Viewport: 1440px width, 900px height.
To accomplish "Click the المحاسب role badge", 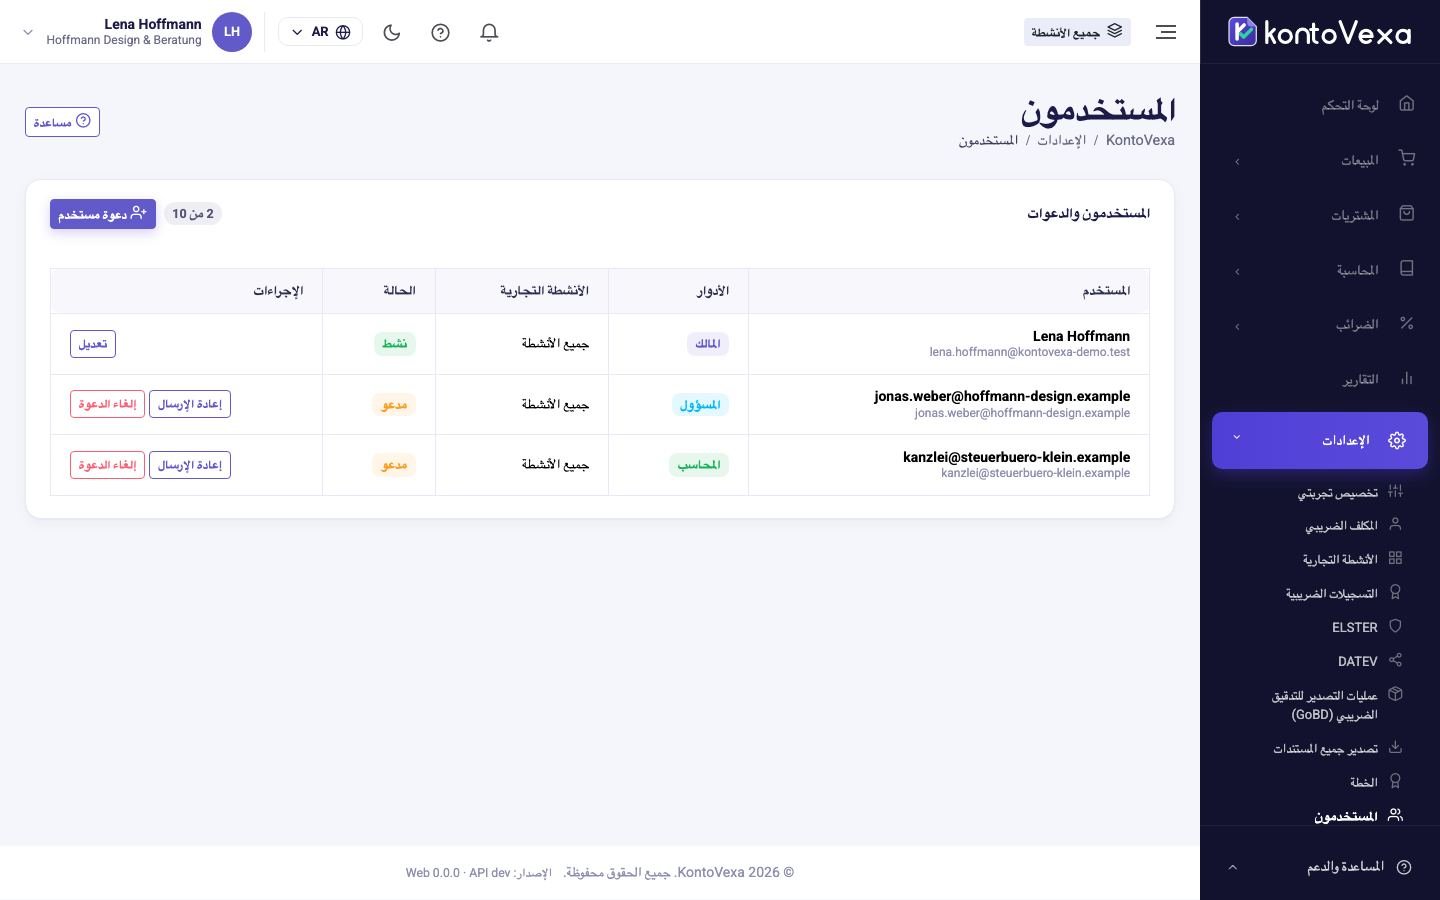I will (x=699, y=465).
